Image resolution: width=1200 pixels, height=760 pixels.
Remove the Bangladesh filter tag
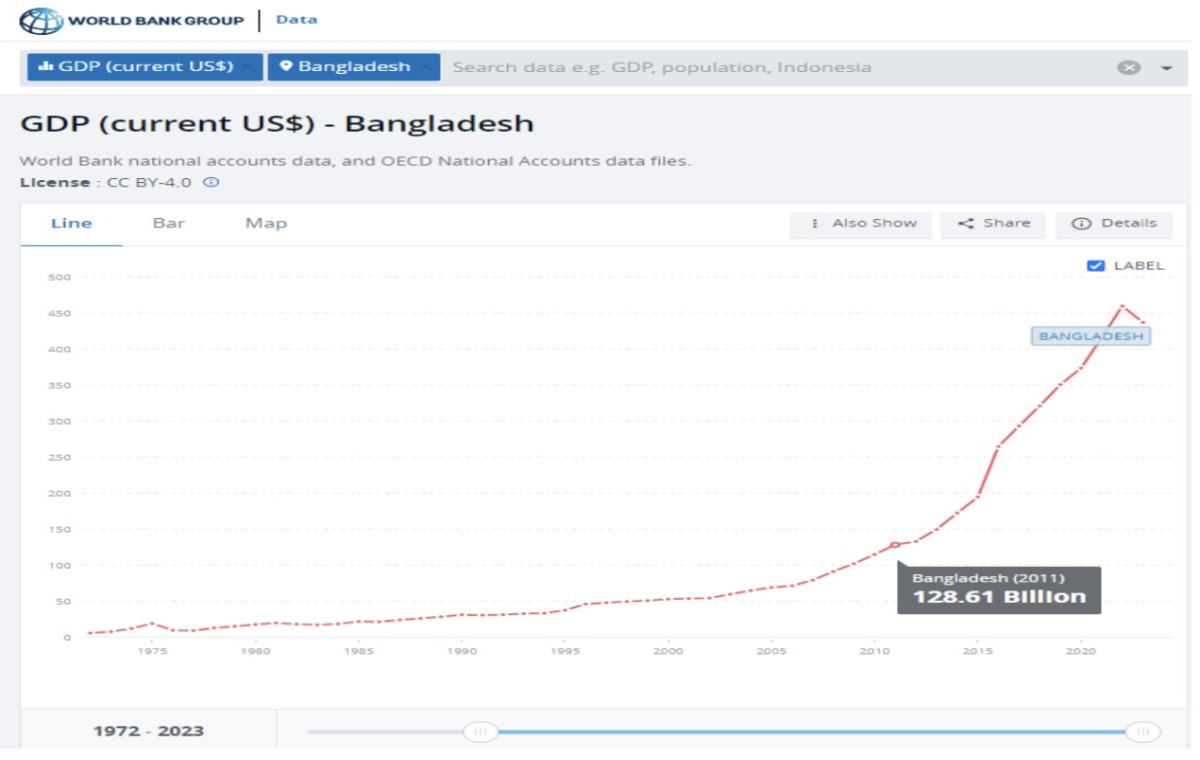click(x=426, y=67)
